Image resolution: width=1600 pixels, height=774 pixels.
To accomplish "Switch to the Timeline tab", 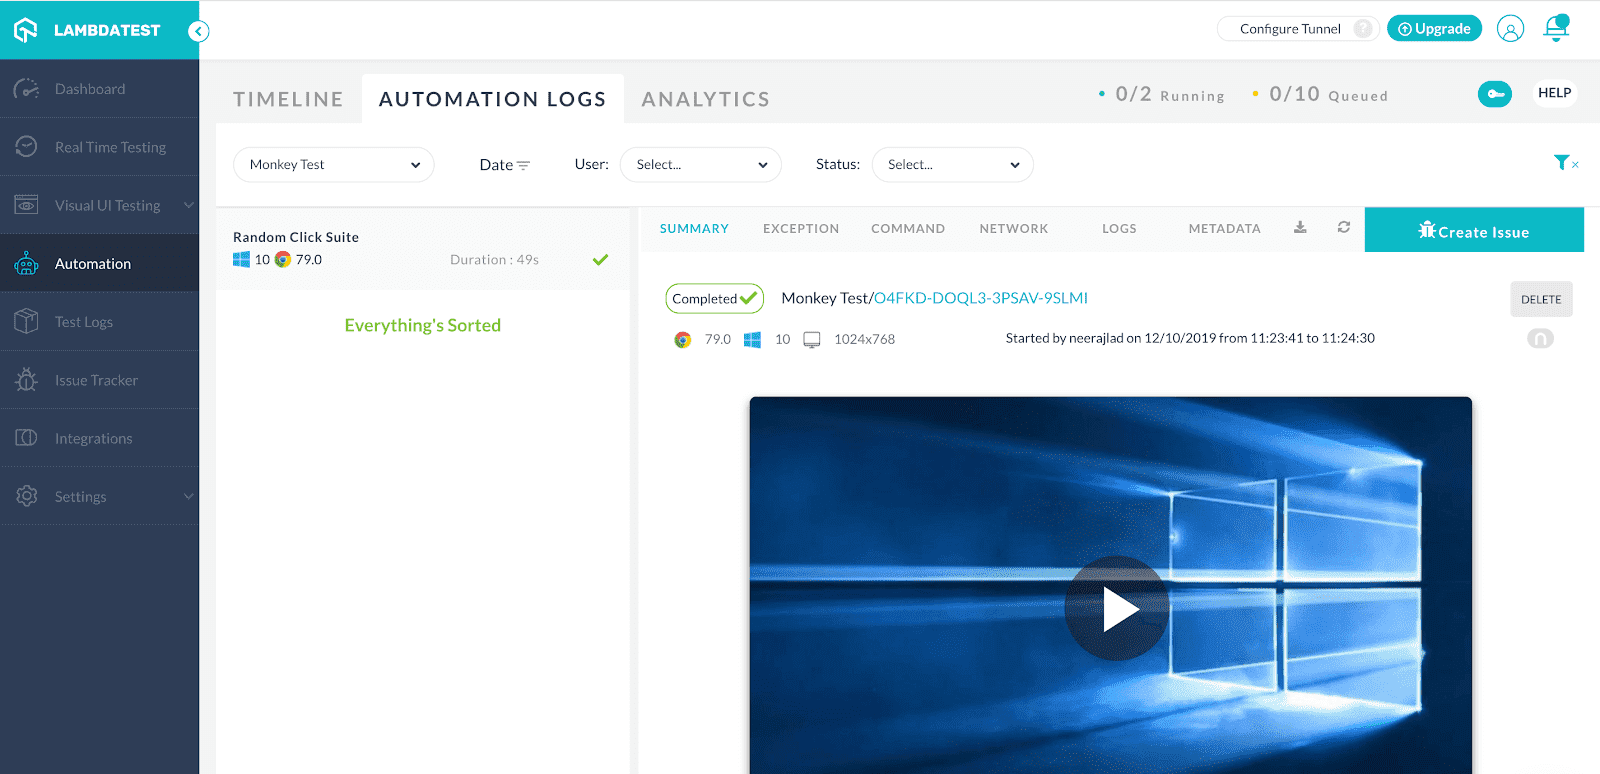I will (x=288, y=99).
